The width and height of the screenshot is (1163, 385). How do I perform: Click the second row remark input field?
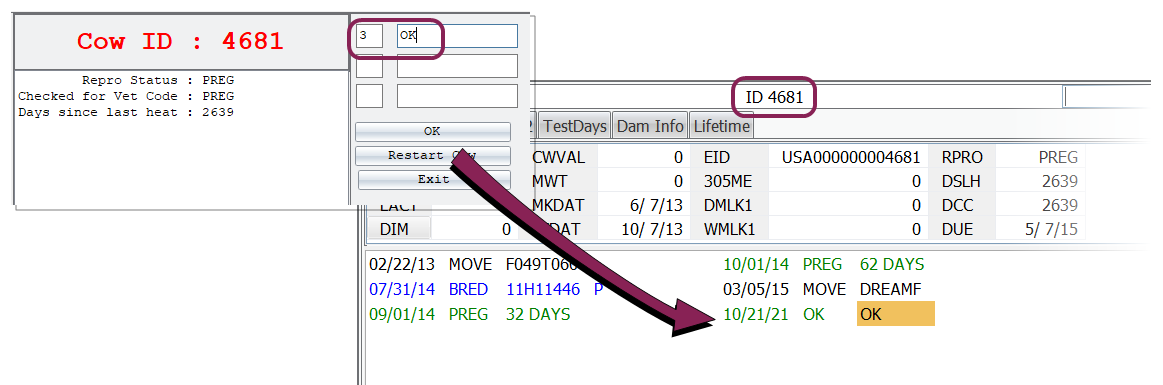coord(457,66)
